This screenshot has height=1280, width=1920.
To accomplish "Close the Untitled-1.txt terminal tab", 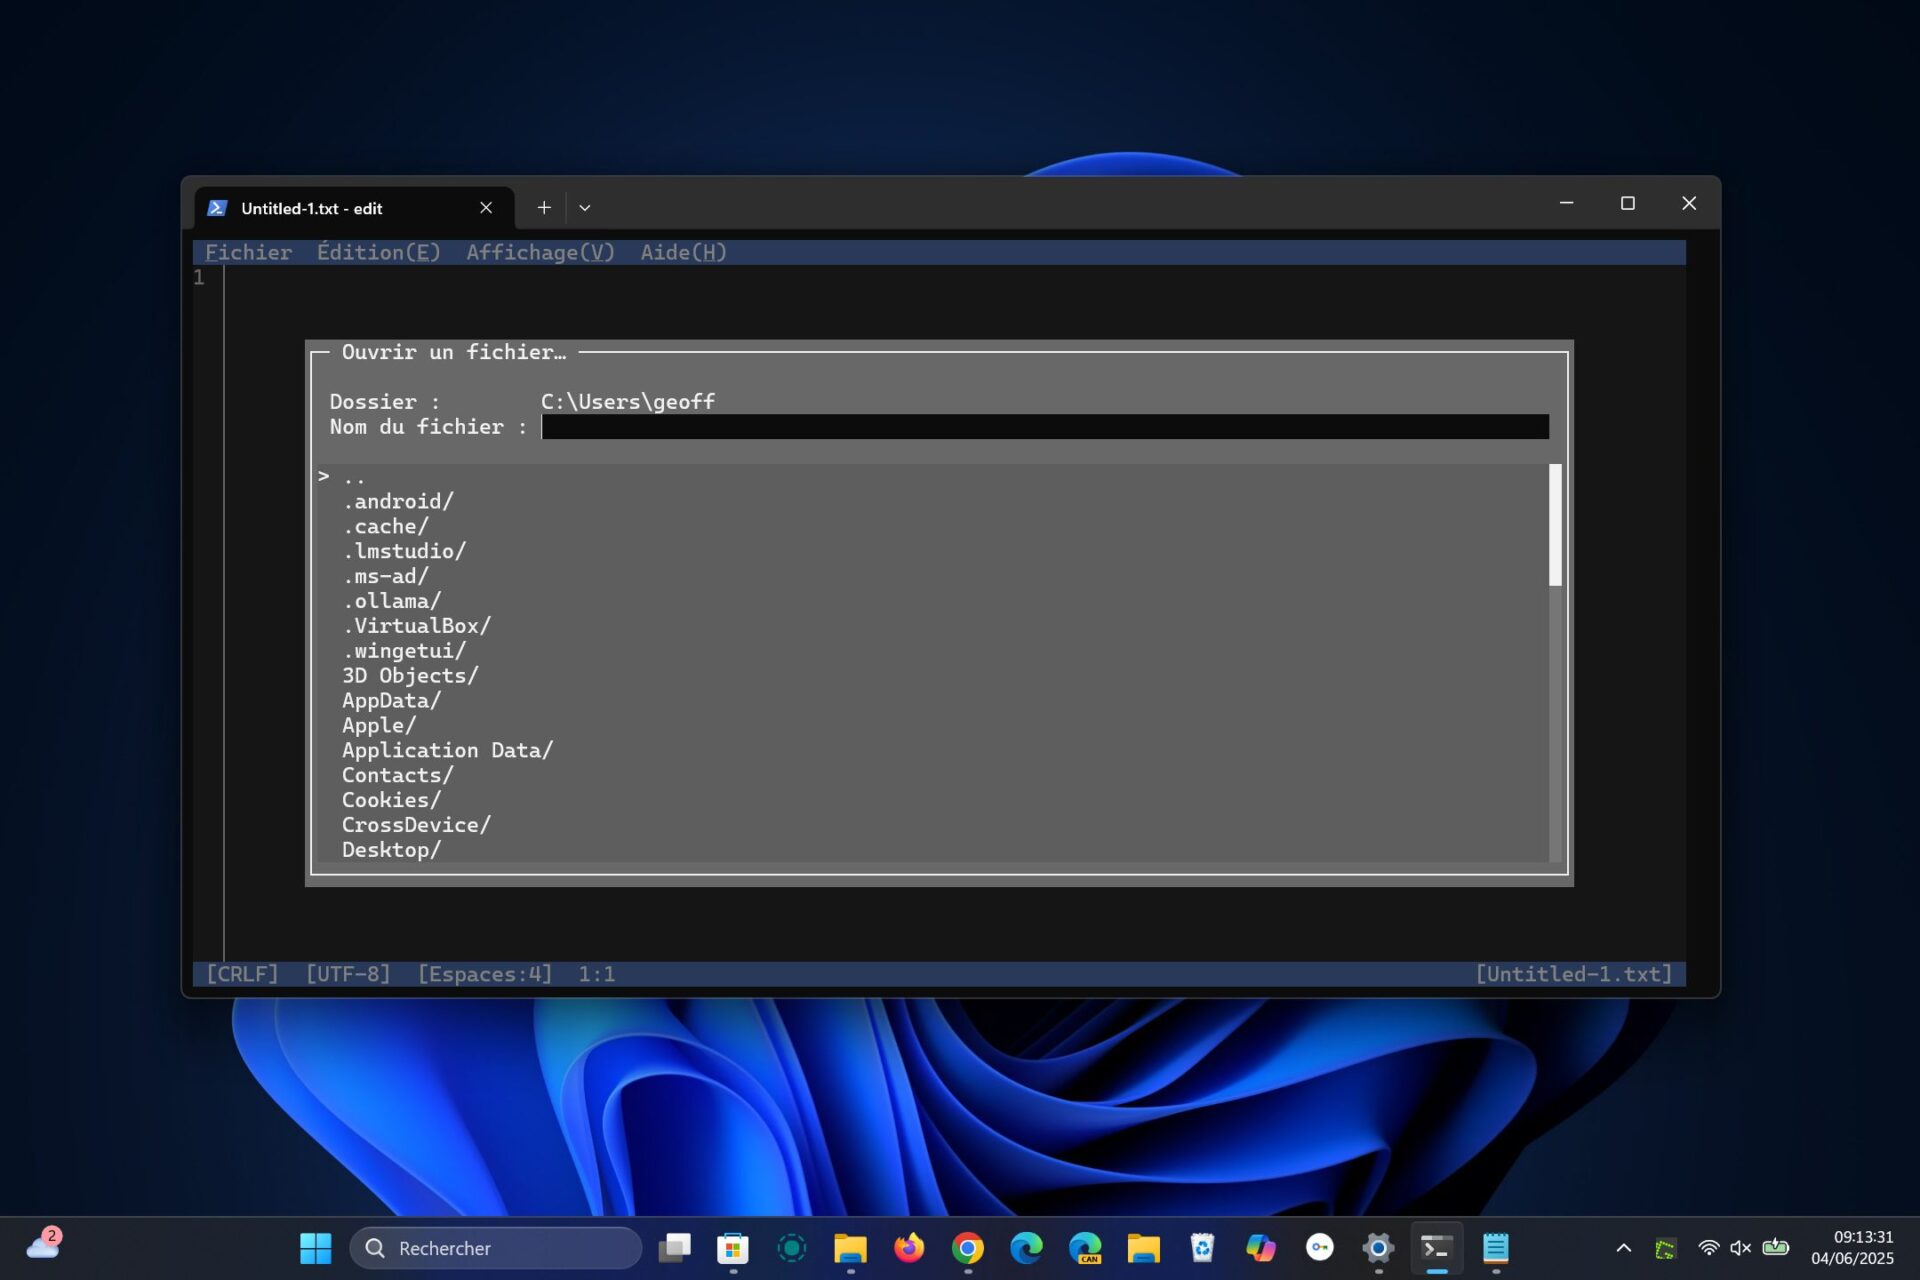I will click(x=486, y=208).
